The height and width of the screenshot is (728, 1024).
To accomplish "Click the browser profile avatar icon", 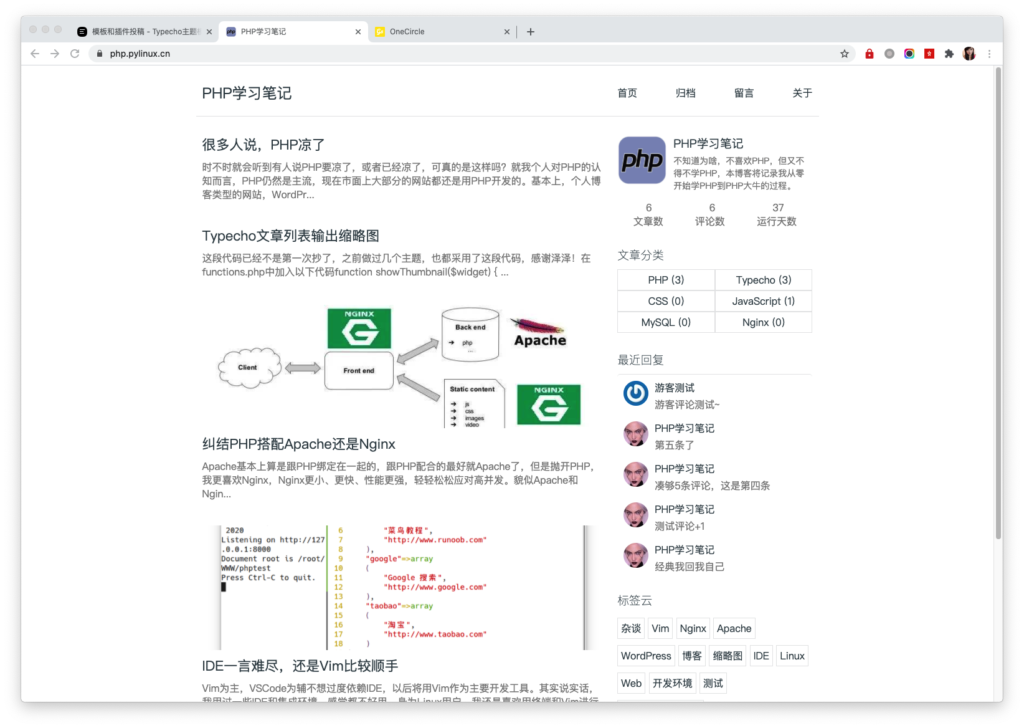I will 968,53.
